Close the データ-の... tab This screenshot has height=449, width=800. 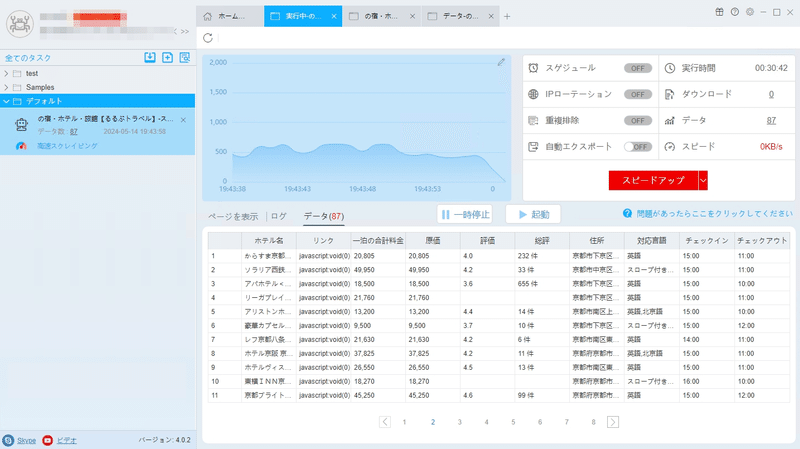pos(491,16)
